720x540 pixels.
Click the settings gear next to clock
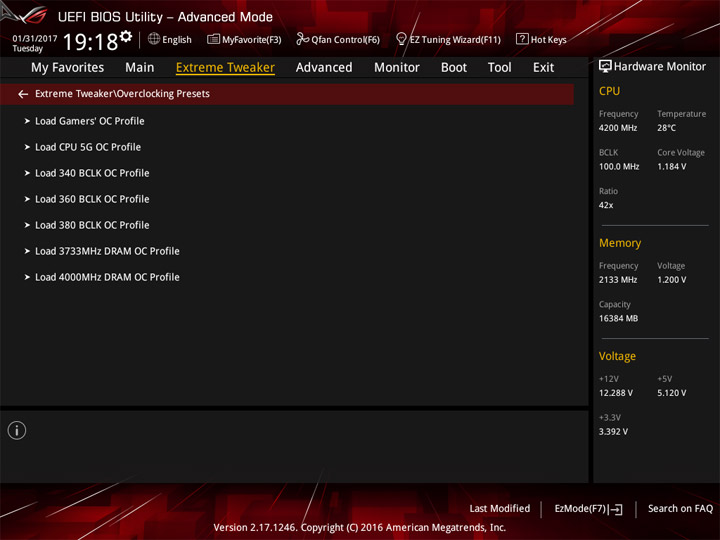click(126, 36)
